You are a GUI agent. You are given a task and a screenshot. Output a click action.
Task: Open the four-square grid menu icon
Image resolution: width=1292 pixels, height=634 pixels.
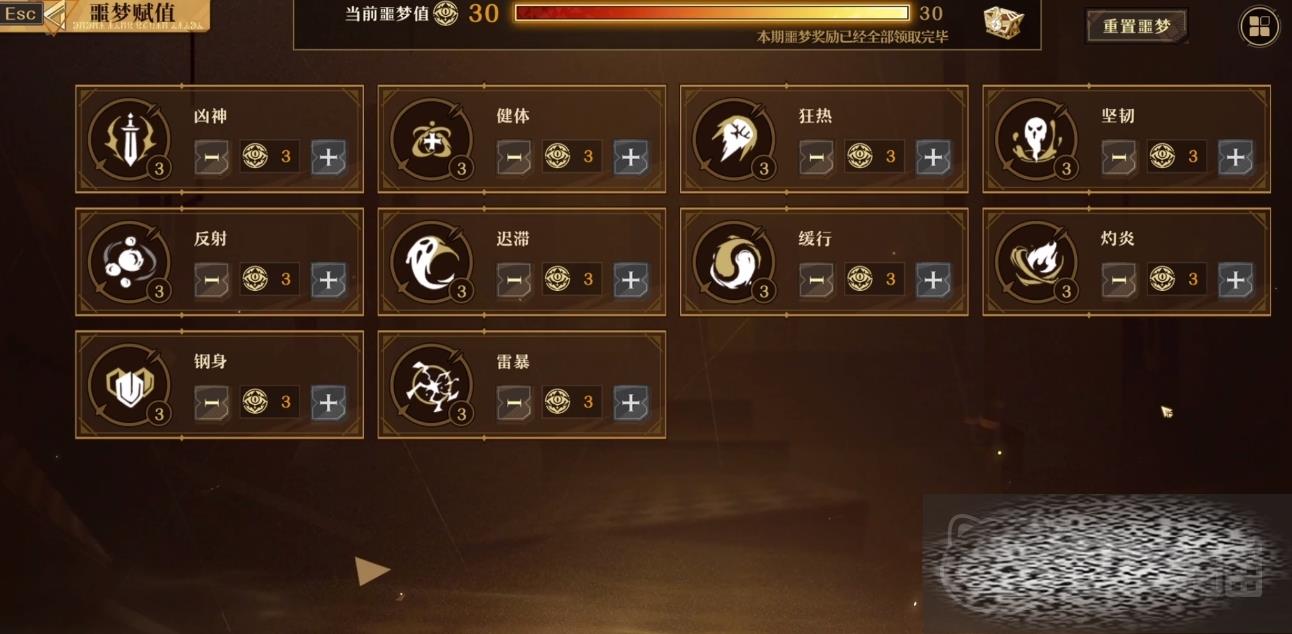coord(1259,27)
